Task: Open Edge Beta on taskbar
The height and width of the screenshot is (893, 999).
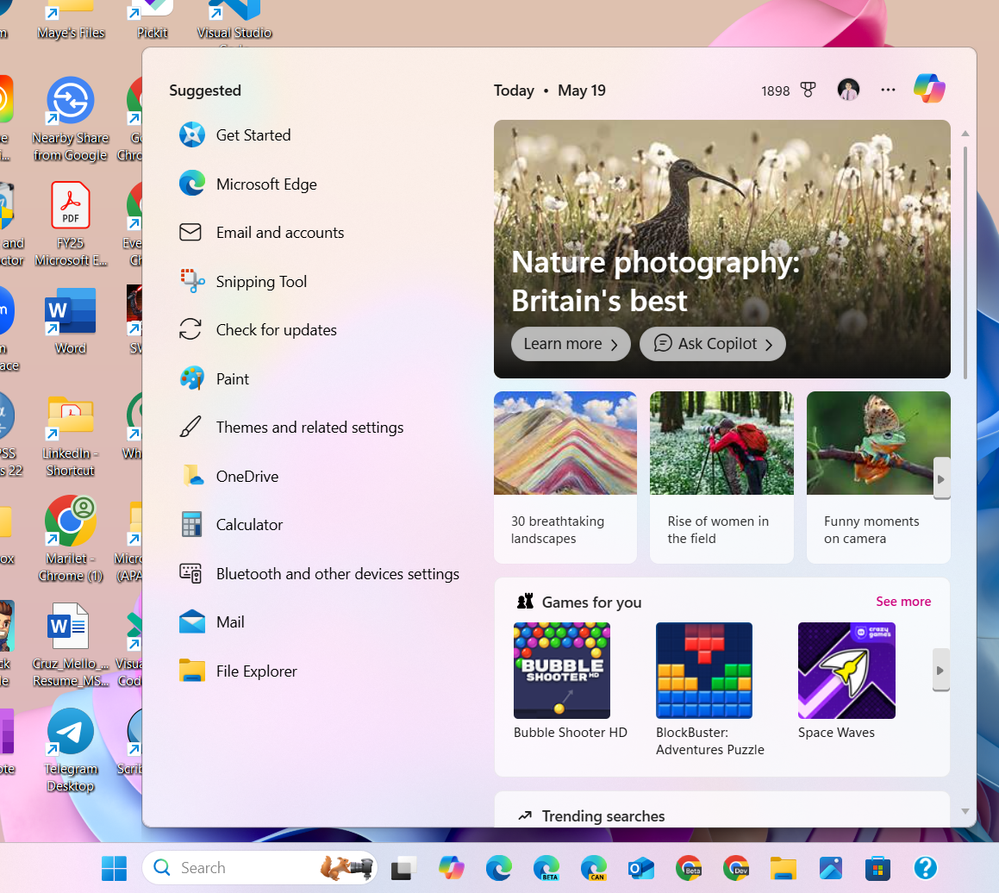Action: [546, 868]
